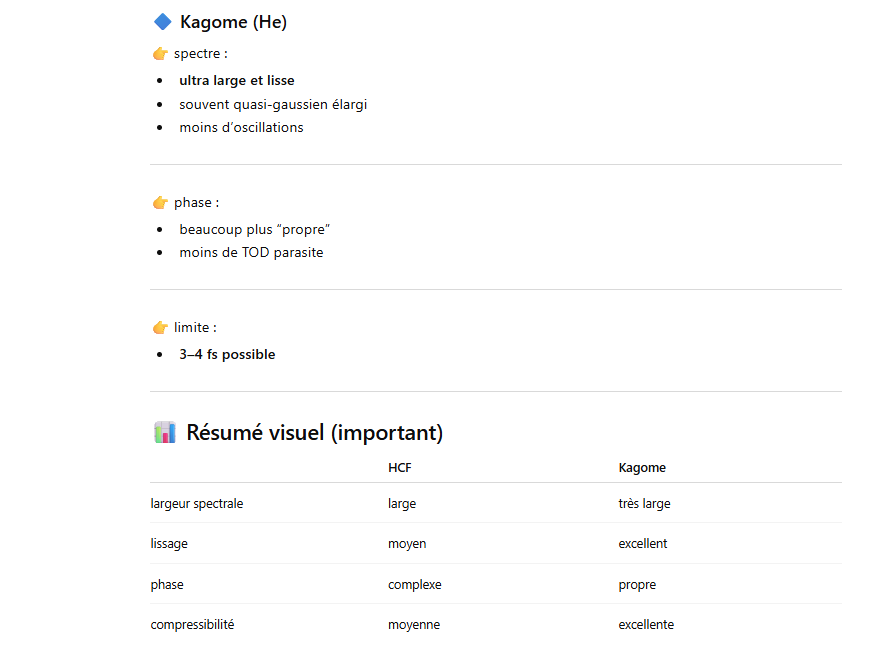This screenshot has height=665, width=880.
Task: Click the pointing hand emoji next to limite
Action: 161,328
